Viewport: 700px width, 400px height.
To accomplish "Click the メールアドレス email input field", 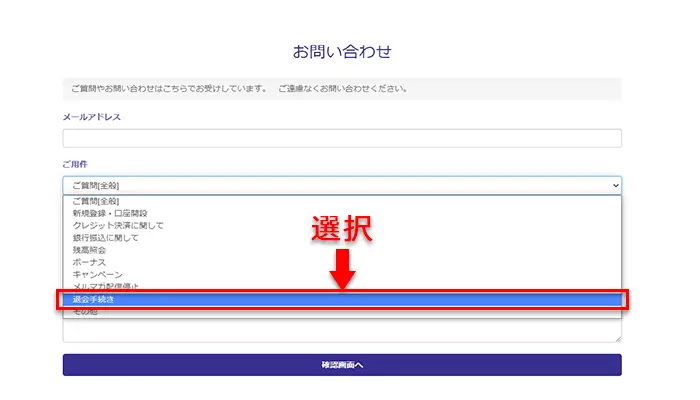I will pyautogui.click(x=342, y=138).
